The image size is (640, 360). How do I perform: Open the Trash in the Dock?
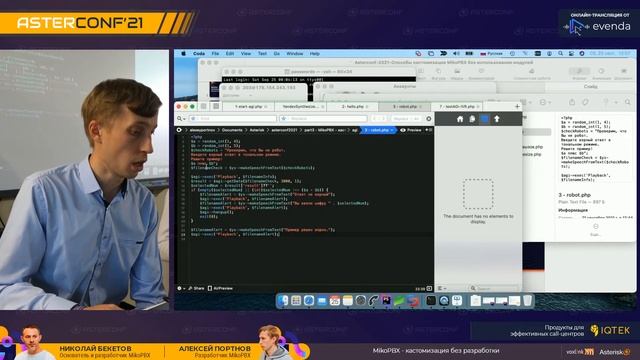(x=527, y=301)
